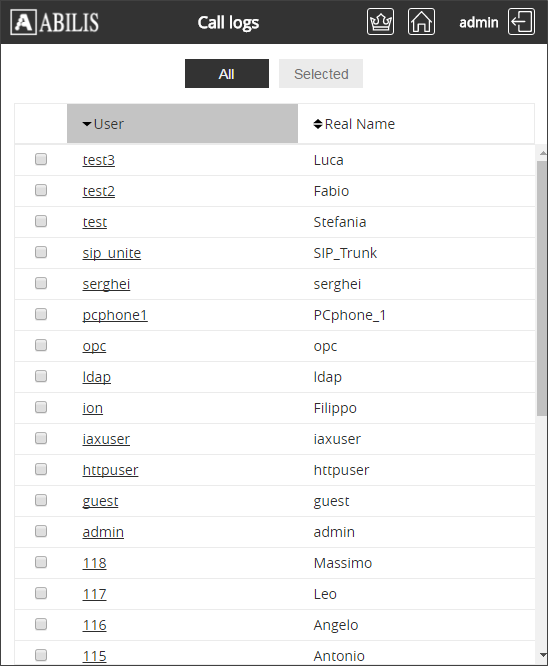Viewport: 548px width, 666px height.
Task: Click the scrollbar down arrow of the table
Action: pyautogui.click(x=542, y=655)
